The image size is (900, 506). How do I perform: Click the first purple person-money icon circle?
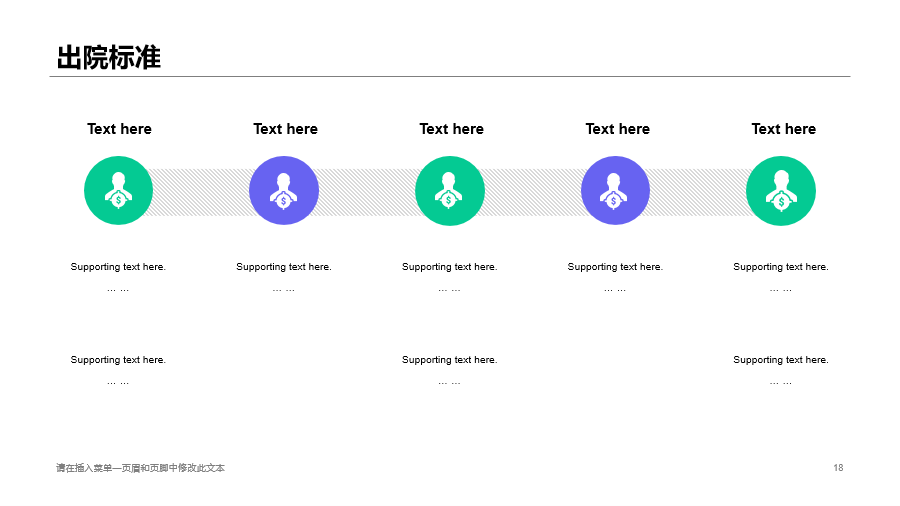pyautogui.click(x=284, y=190)
